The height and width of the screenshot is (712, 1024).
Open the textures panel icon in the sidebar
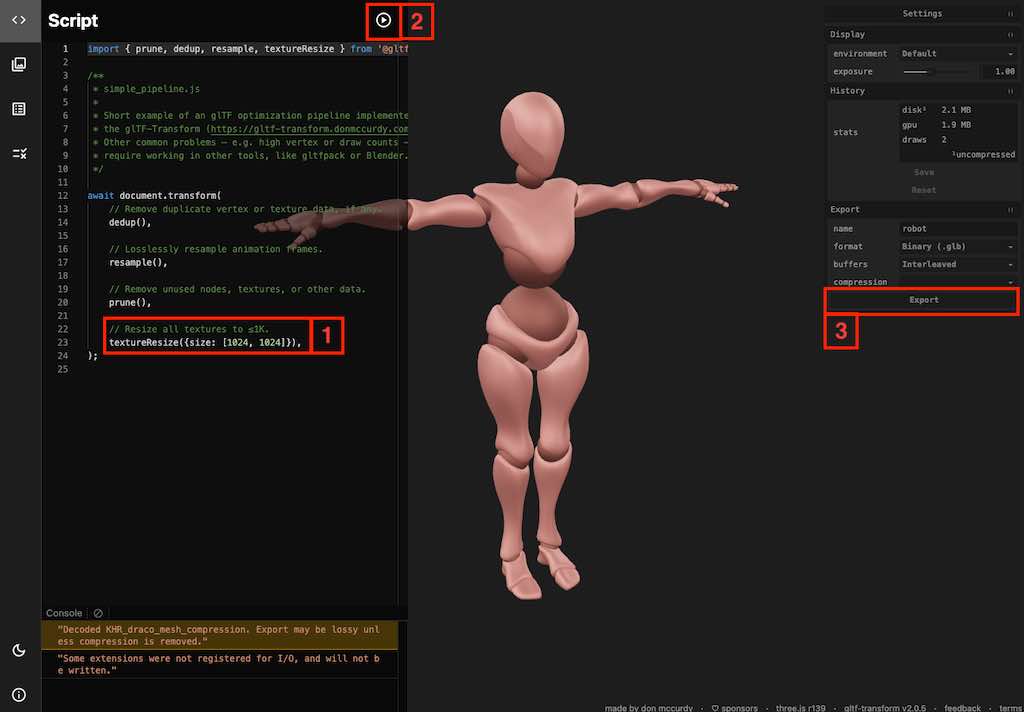(19, 64)
